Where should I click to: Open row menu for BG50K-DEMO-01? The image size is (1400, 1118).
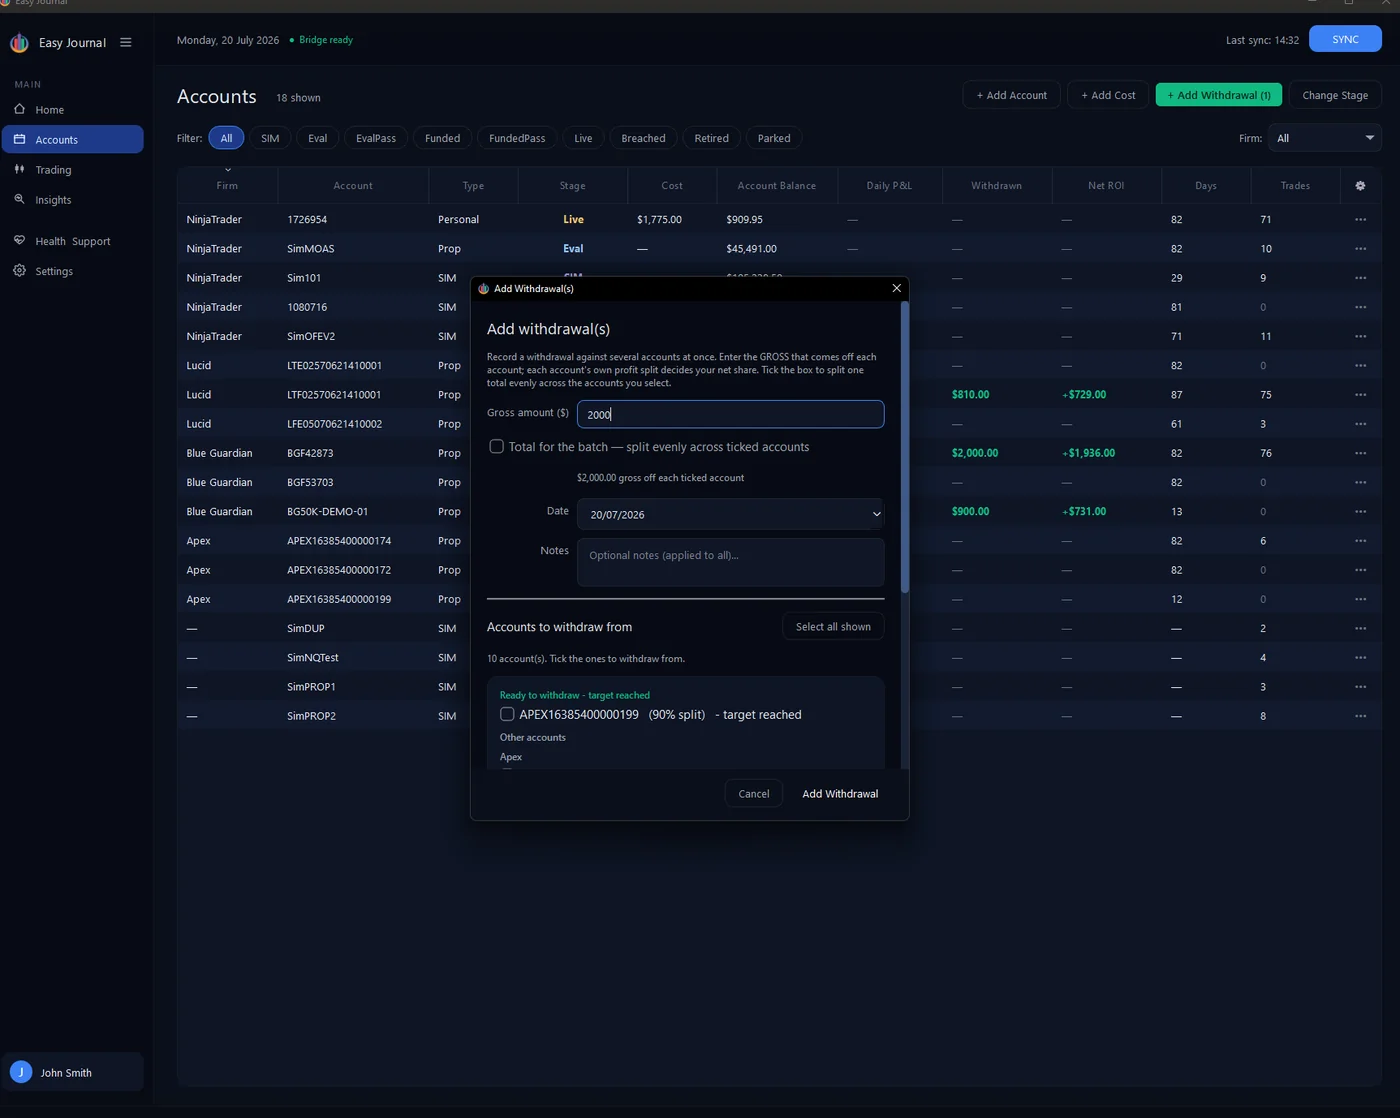click(1360, 512)
